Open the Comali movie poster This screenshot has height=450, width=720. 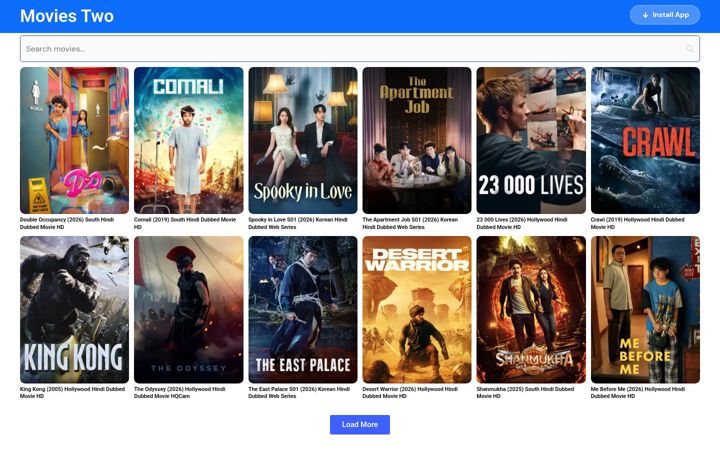[189, 141]
